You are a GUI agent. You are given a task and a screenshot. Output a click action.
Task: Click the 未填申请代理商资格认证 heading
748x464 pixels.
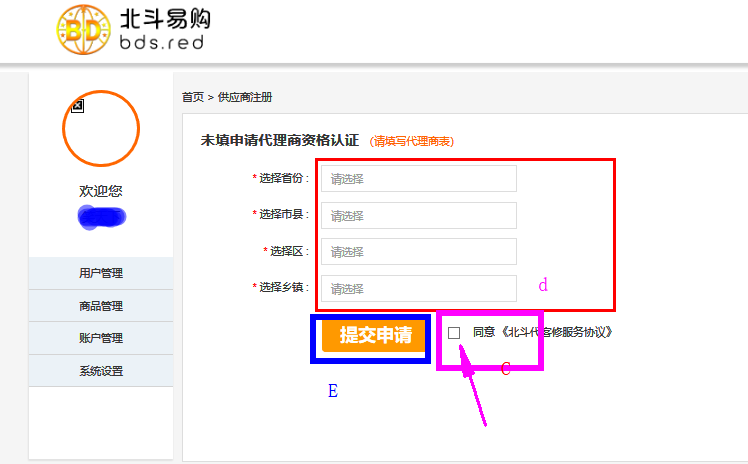pyautogui.click(x=279, y=141)
